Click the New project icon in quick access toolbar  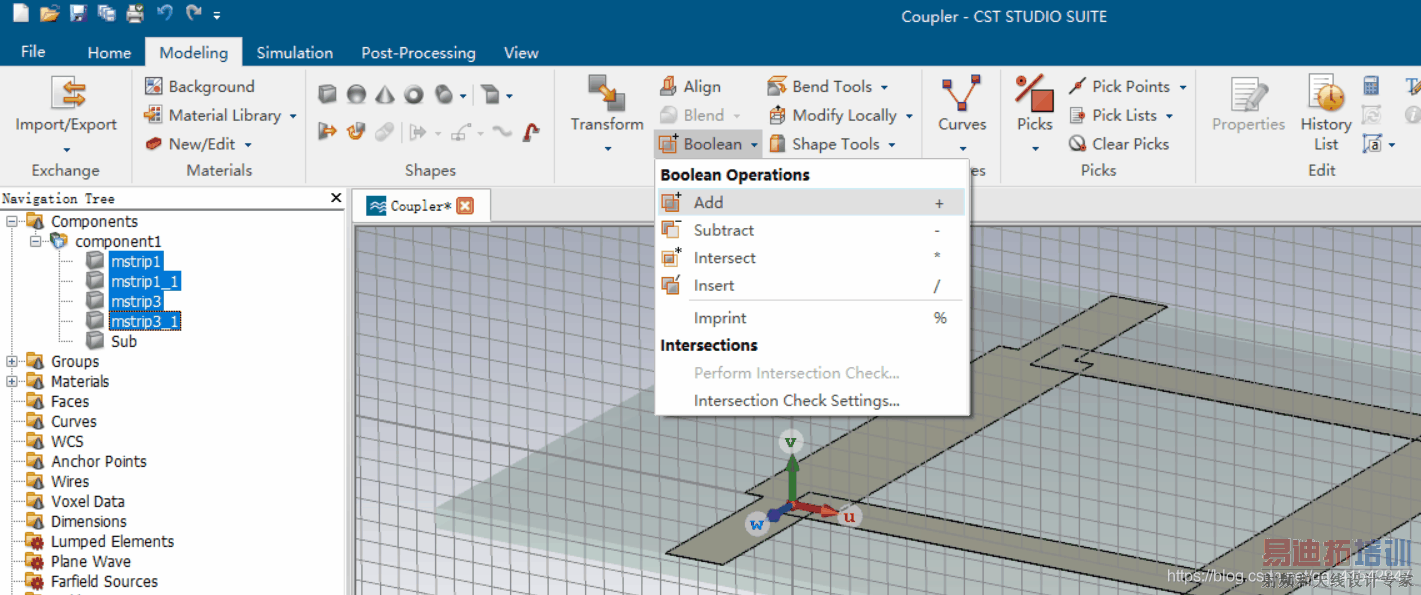pyautogui.click(x=20, y=14)
